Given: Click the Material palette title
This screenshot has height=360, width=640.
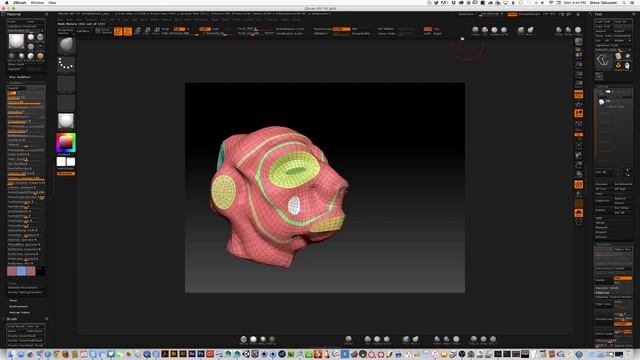Looking at the screenshot, I should click(13, 14).
